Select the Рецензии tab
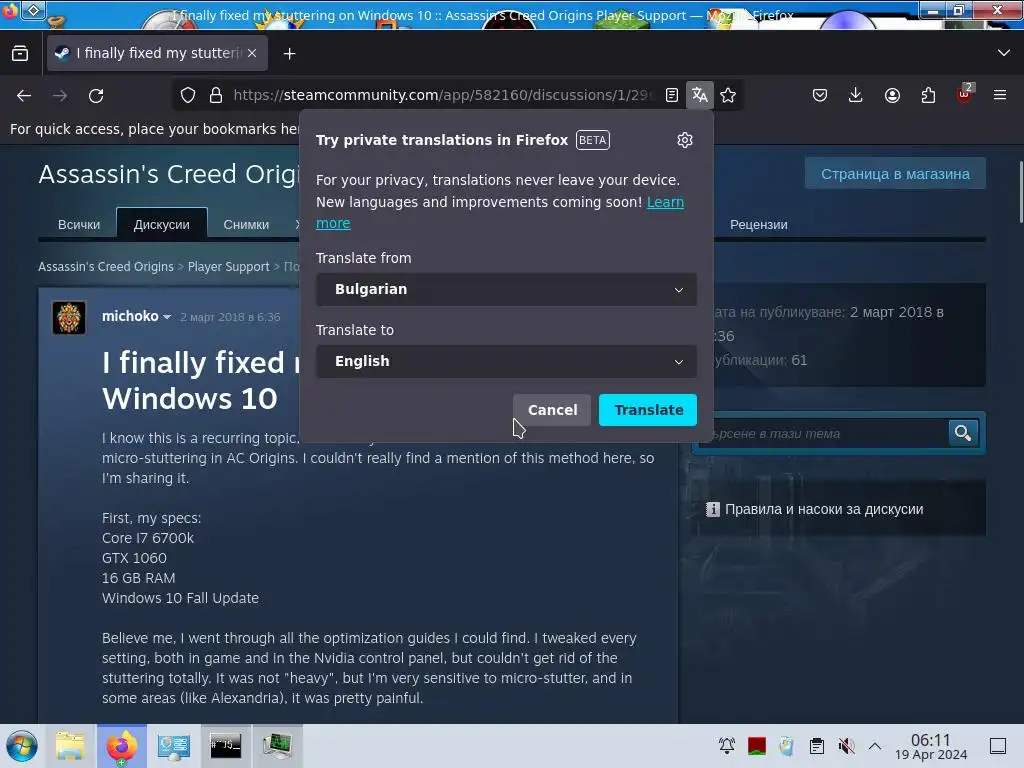 [758, 225]
